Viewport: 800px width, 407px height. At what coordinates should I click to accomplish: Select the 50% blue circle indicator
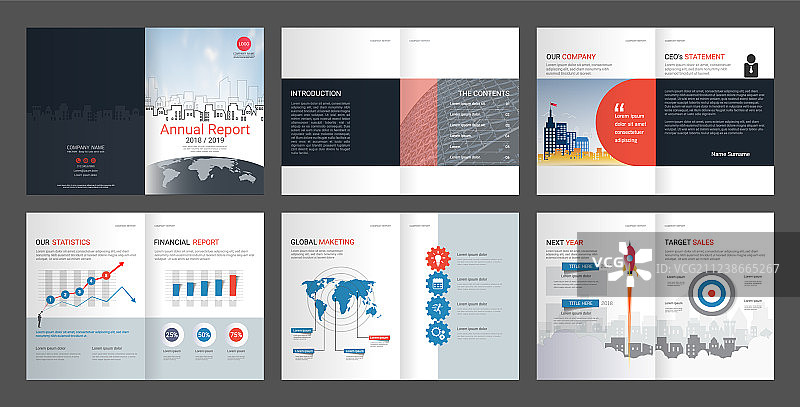(204, 334)
